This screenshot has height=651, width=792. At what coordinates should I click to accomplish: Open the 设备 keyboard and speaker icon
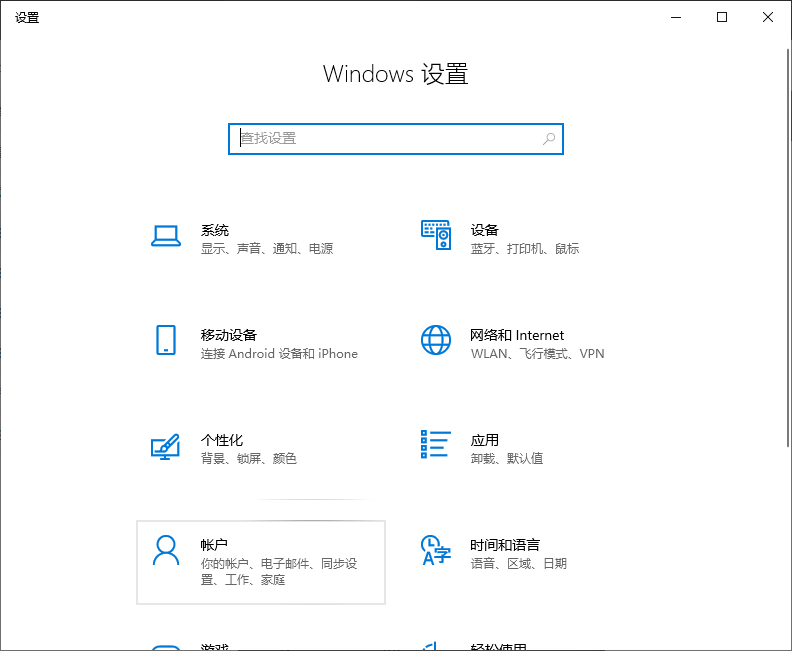point(436,235)
